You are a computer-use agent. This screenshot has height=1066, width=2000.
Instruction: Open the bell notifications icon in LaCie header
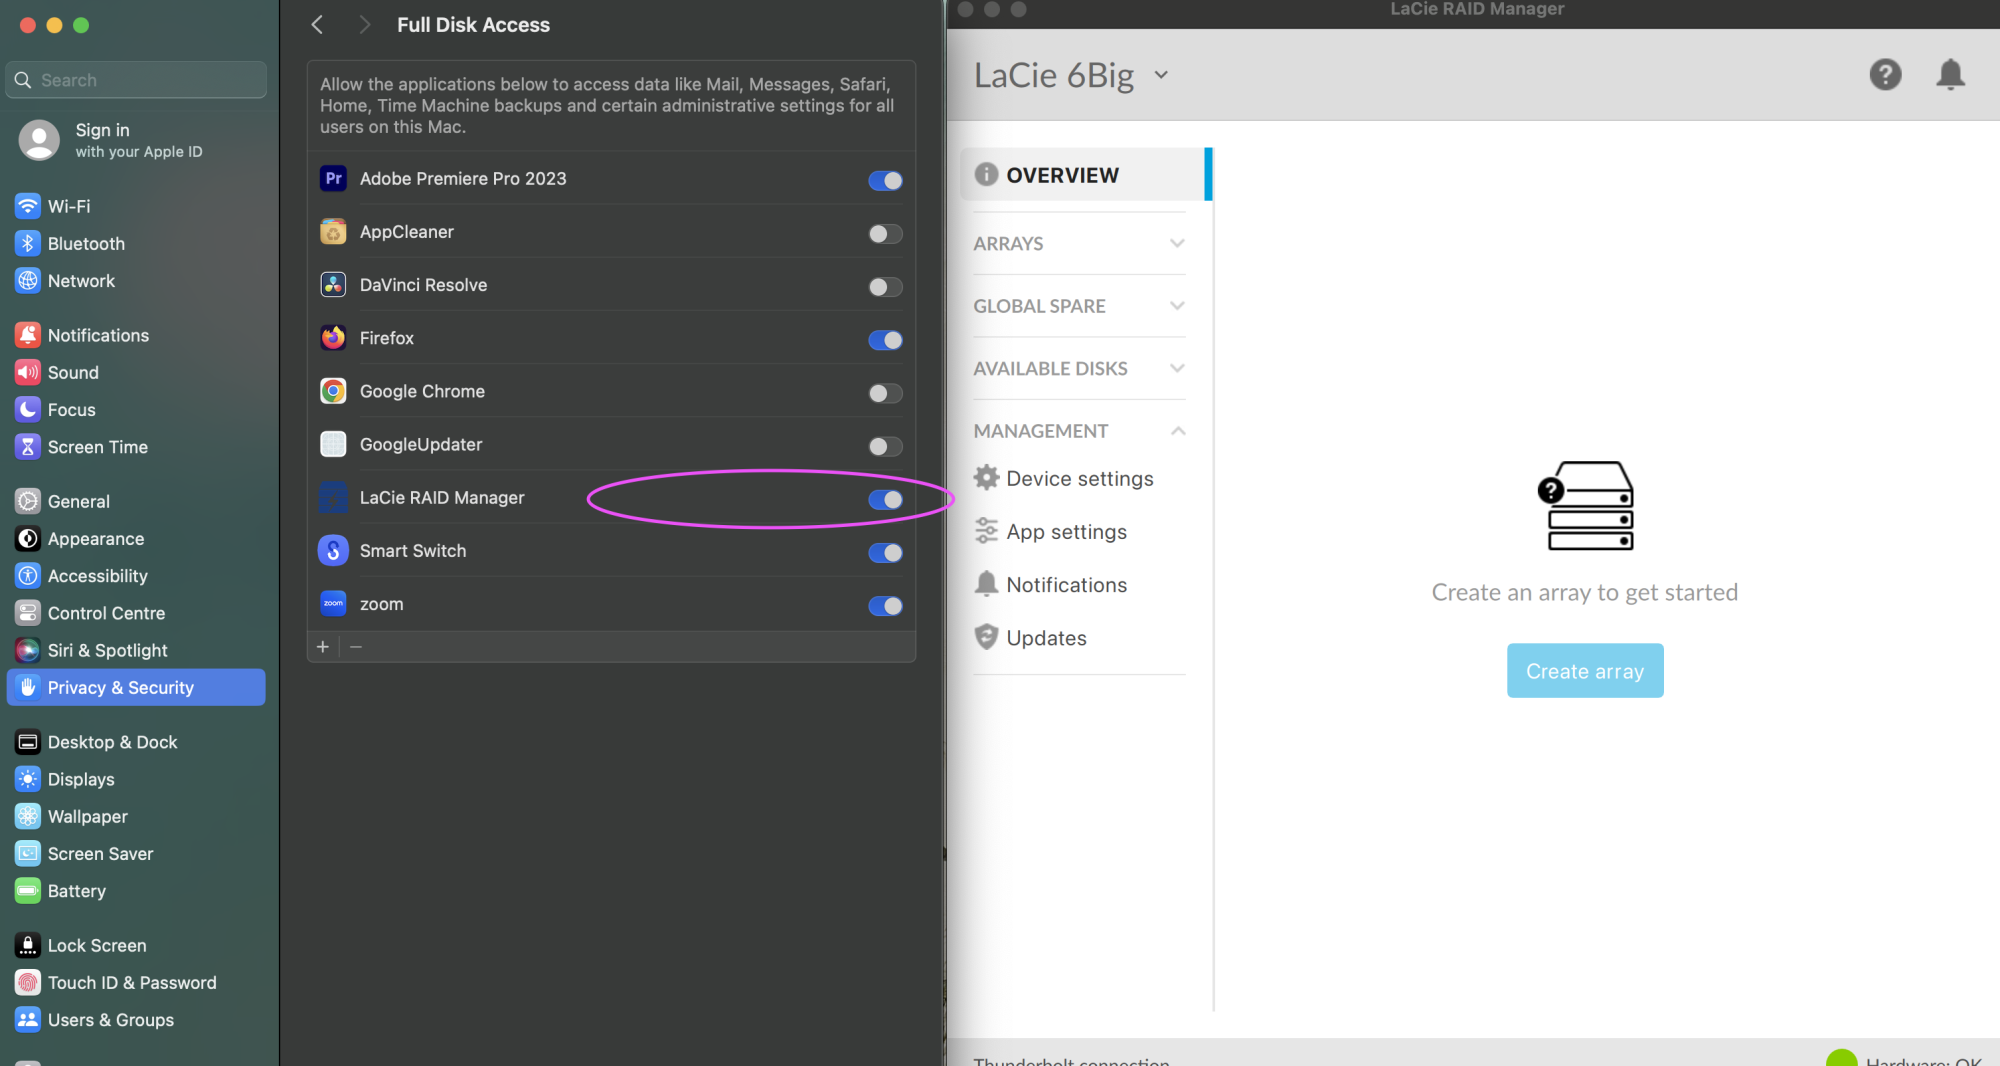tap(1950, 74)
